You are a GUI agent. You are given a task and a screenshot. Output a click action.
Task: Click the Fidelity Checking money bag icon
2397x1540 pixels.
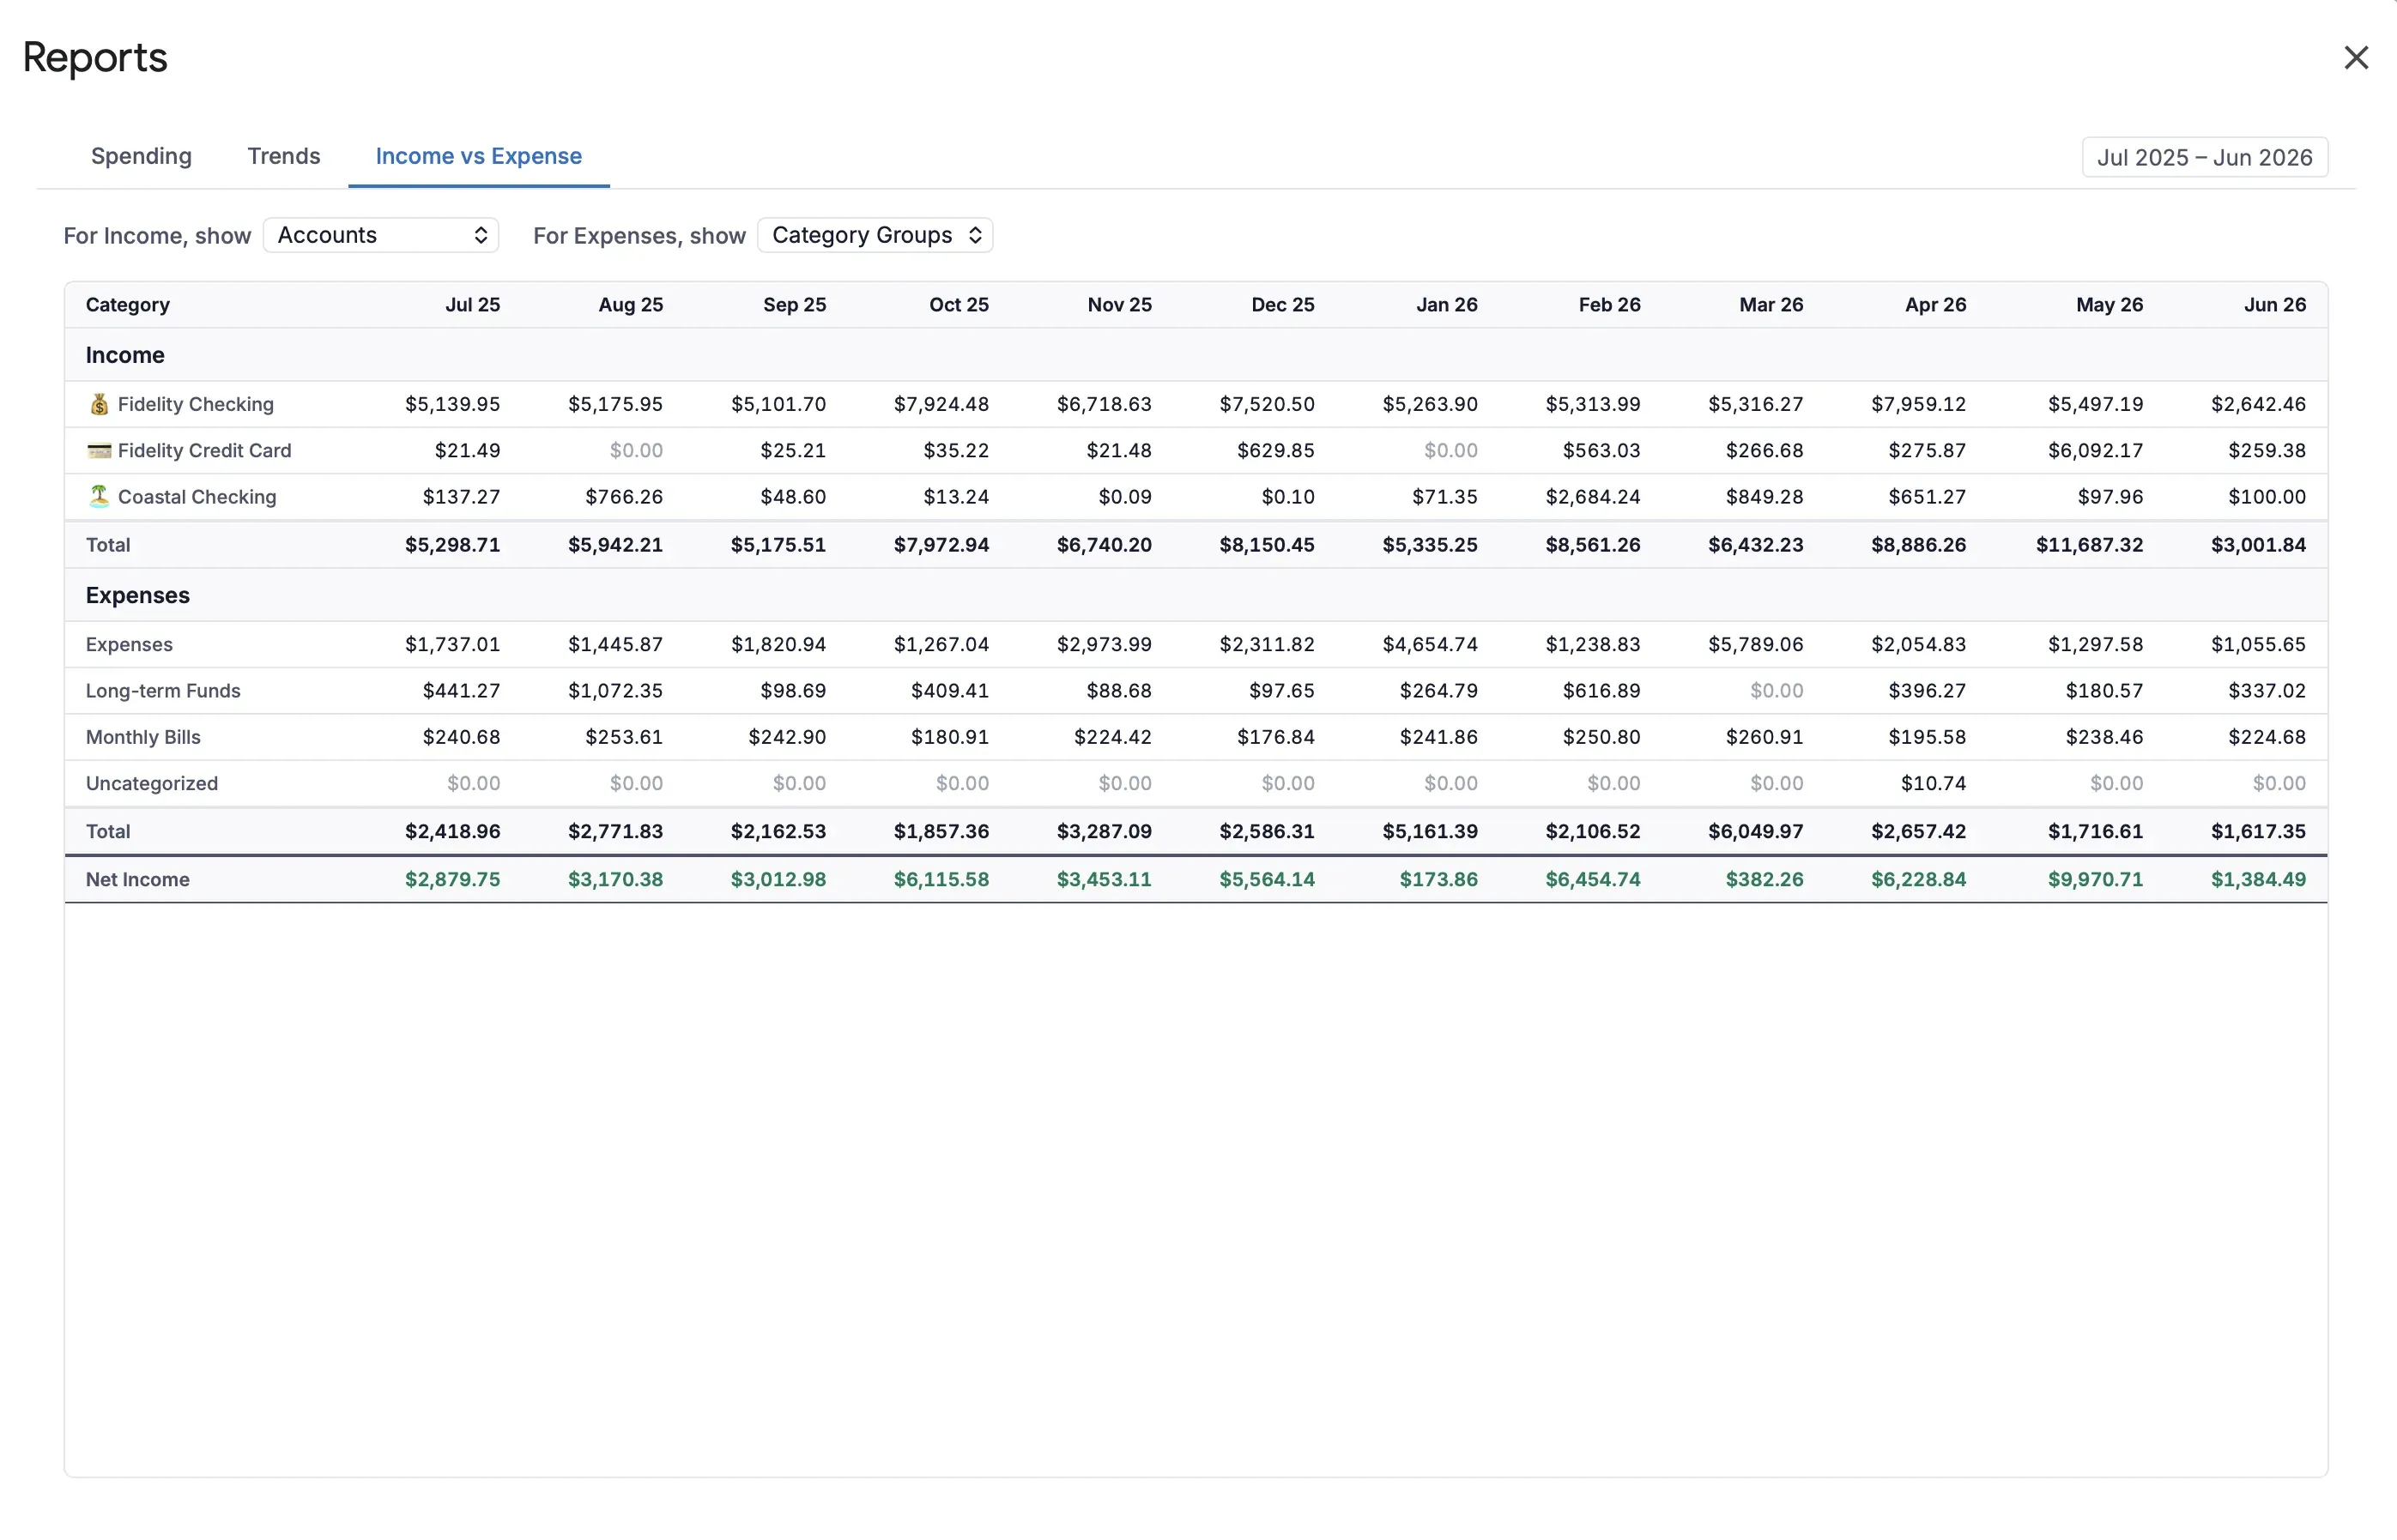coord(99,404)
